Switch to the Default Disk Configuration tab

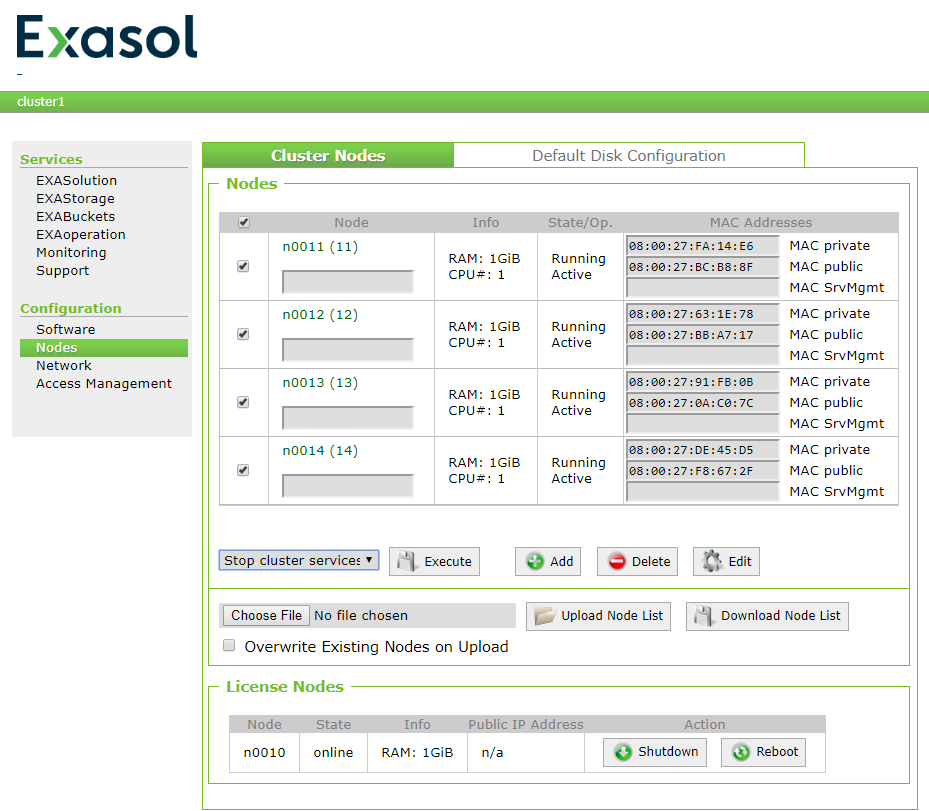[628, 155]
